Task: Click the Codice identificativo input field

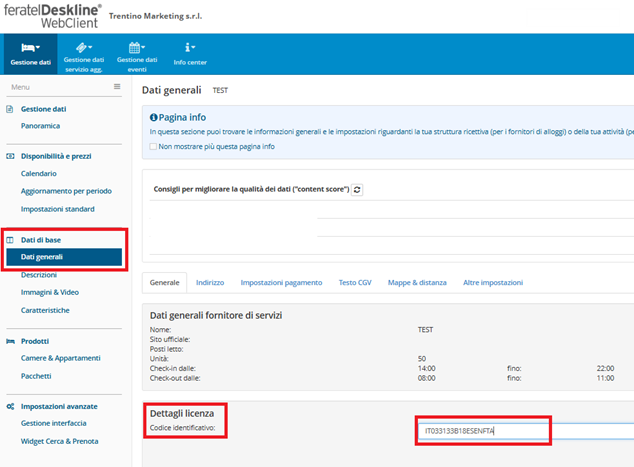Action: tap(526, 431)
